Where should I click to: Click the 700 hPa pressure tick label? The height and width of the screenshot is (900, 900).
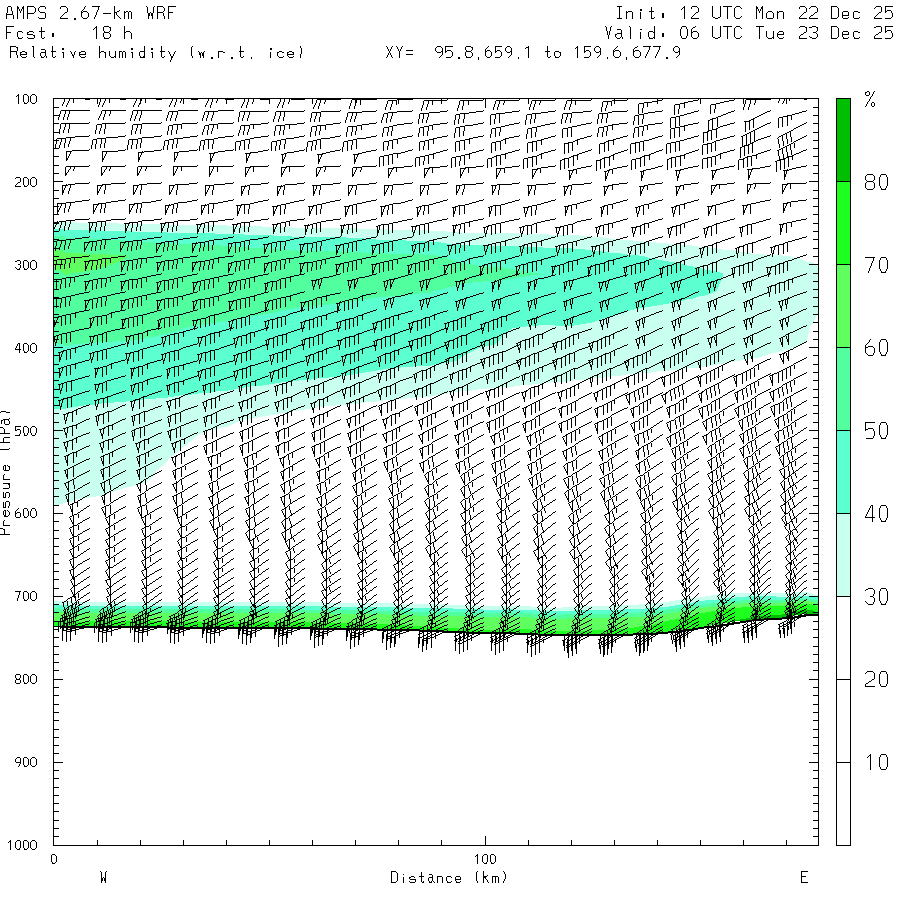[26, 596]
